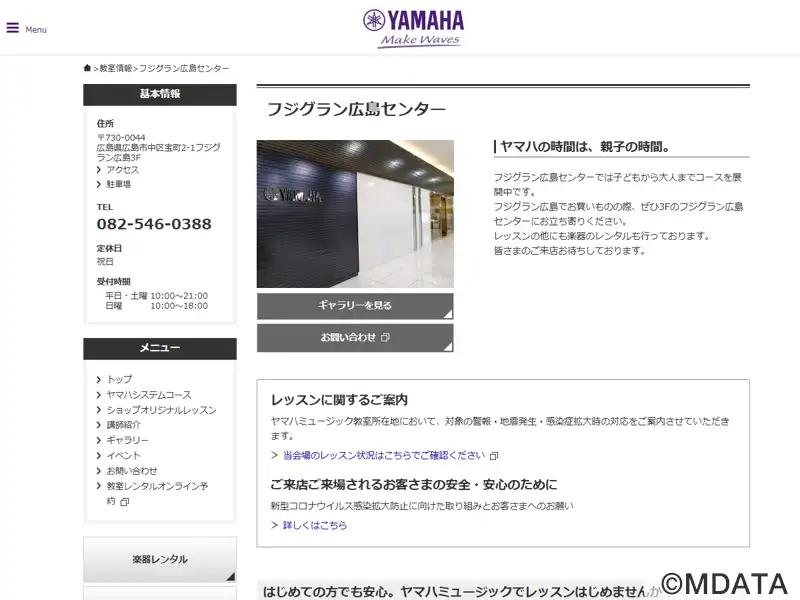Screen dimensions: 800x600
Task: Click external icon after lesson status link
Action: (494, 456)
